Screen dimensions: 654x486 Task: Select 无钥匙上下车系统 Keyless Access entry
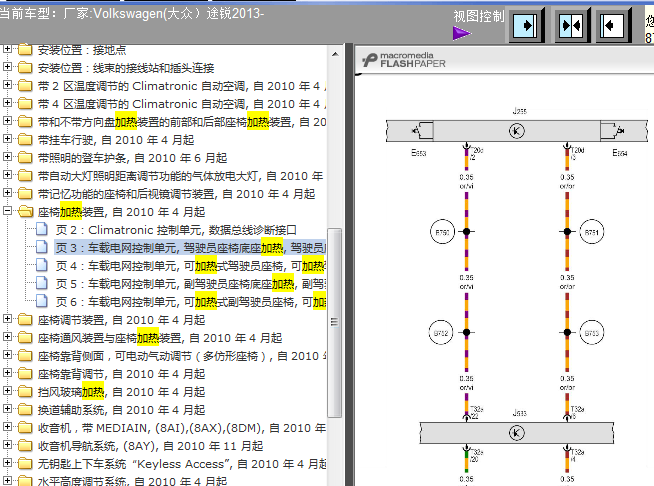click(181, 464)
